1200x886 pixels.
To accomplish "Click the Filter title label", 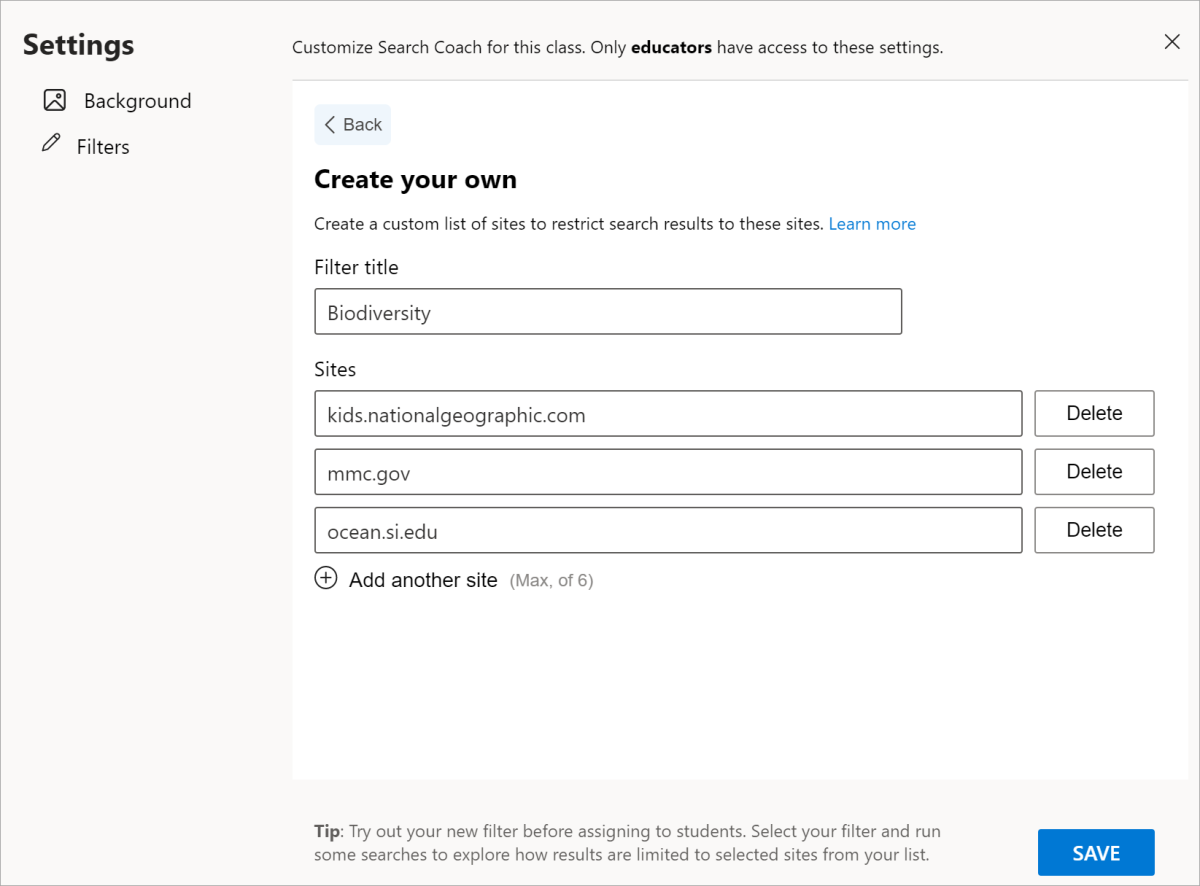I will tap(356, 267).
